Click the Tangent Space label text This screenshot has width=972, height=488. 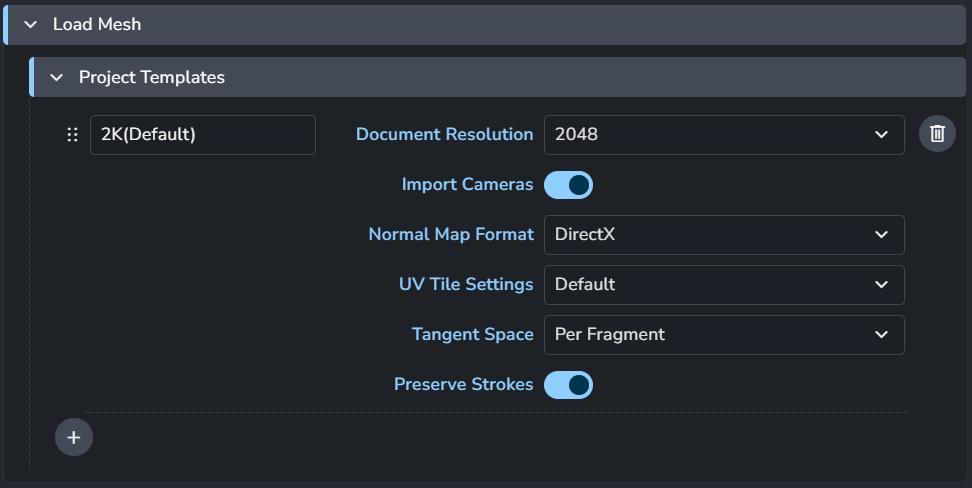pyautogui.click(x=473, y=335)
